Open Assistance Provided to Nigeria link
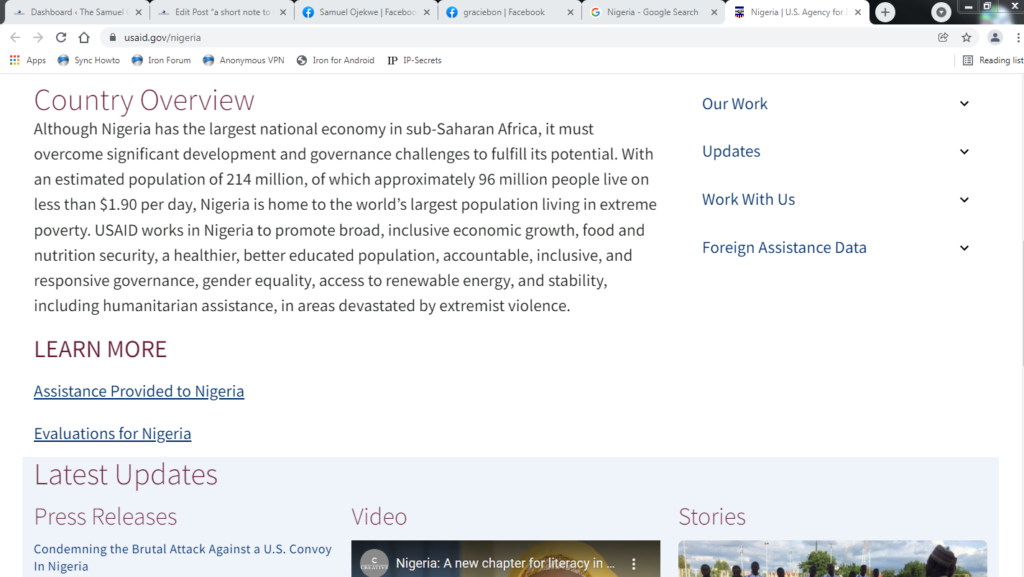Screen dimensions: 1024x577 click(139, 391)
